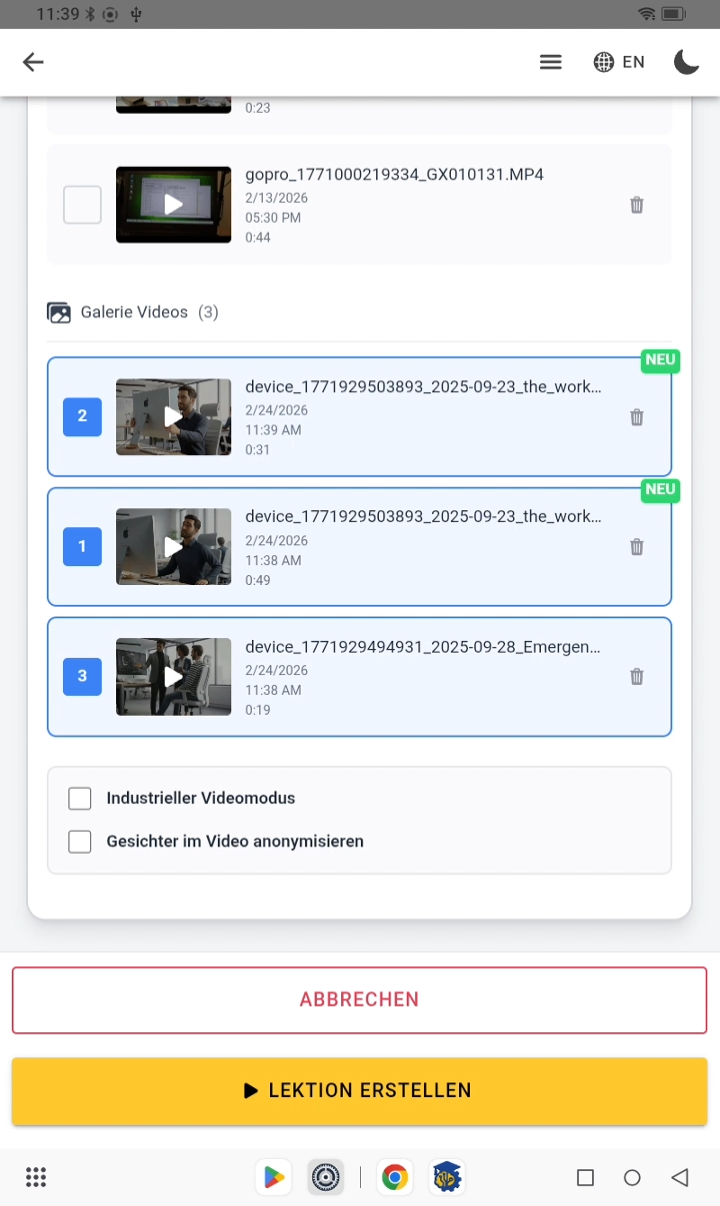
Task: Switch language via EN globe icon
Action: (x=619, y=62)
